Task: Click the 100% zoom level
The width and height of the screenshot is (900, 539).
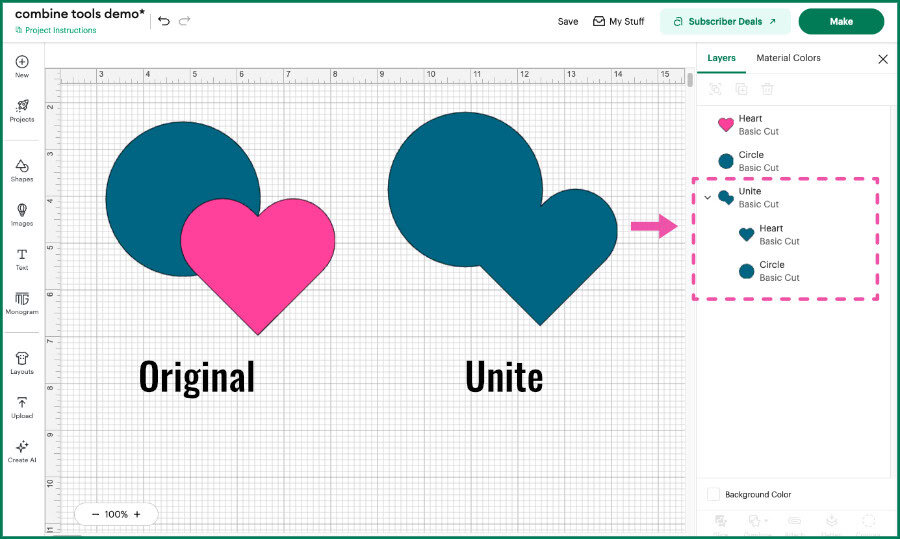Action: pyautogui.click(x=116, y=514)
